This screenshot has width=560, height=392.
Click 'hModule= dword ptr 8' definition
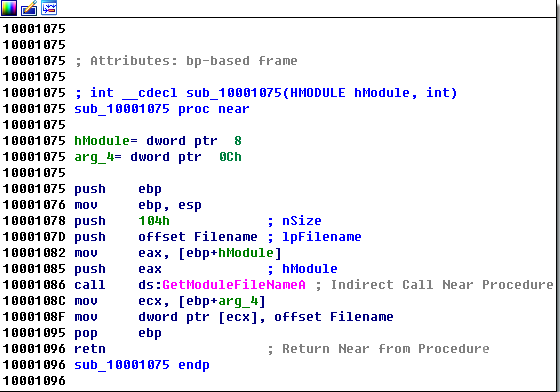158,141
